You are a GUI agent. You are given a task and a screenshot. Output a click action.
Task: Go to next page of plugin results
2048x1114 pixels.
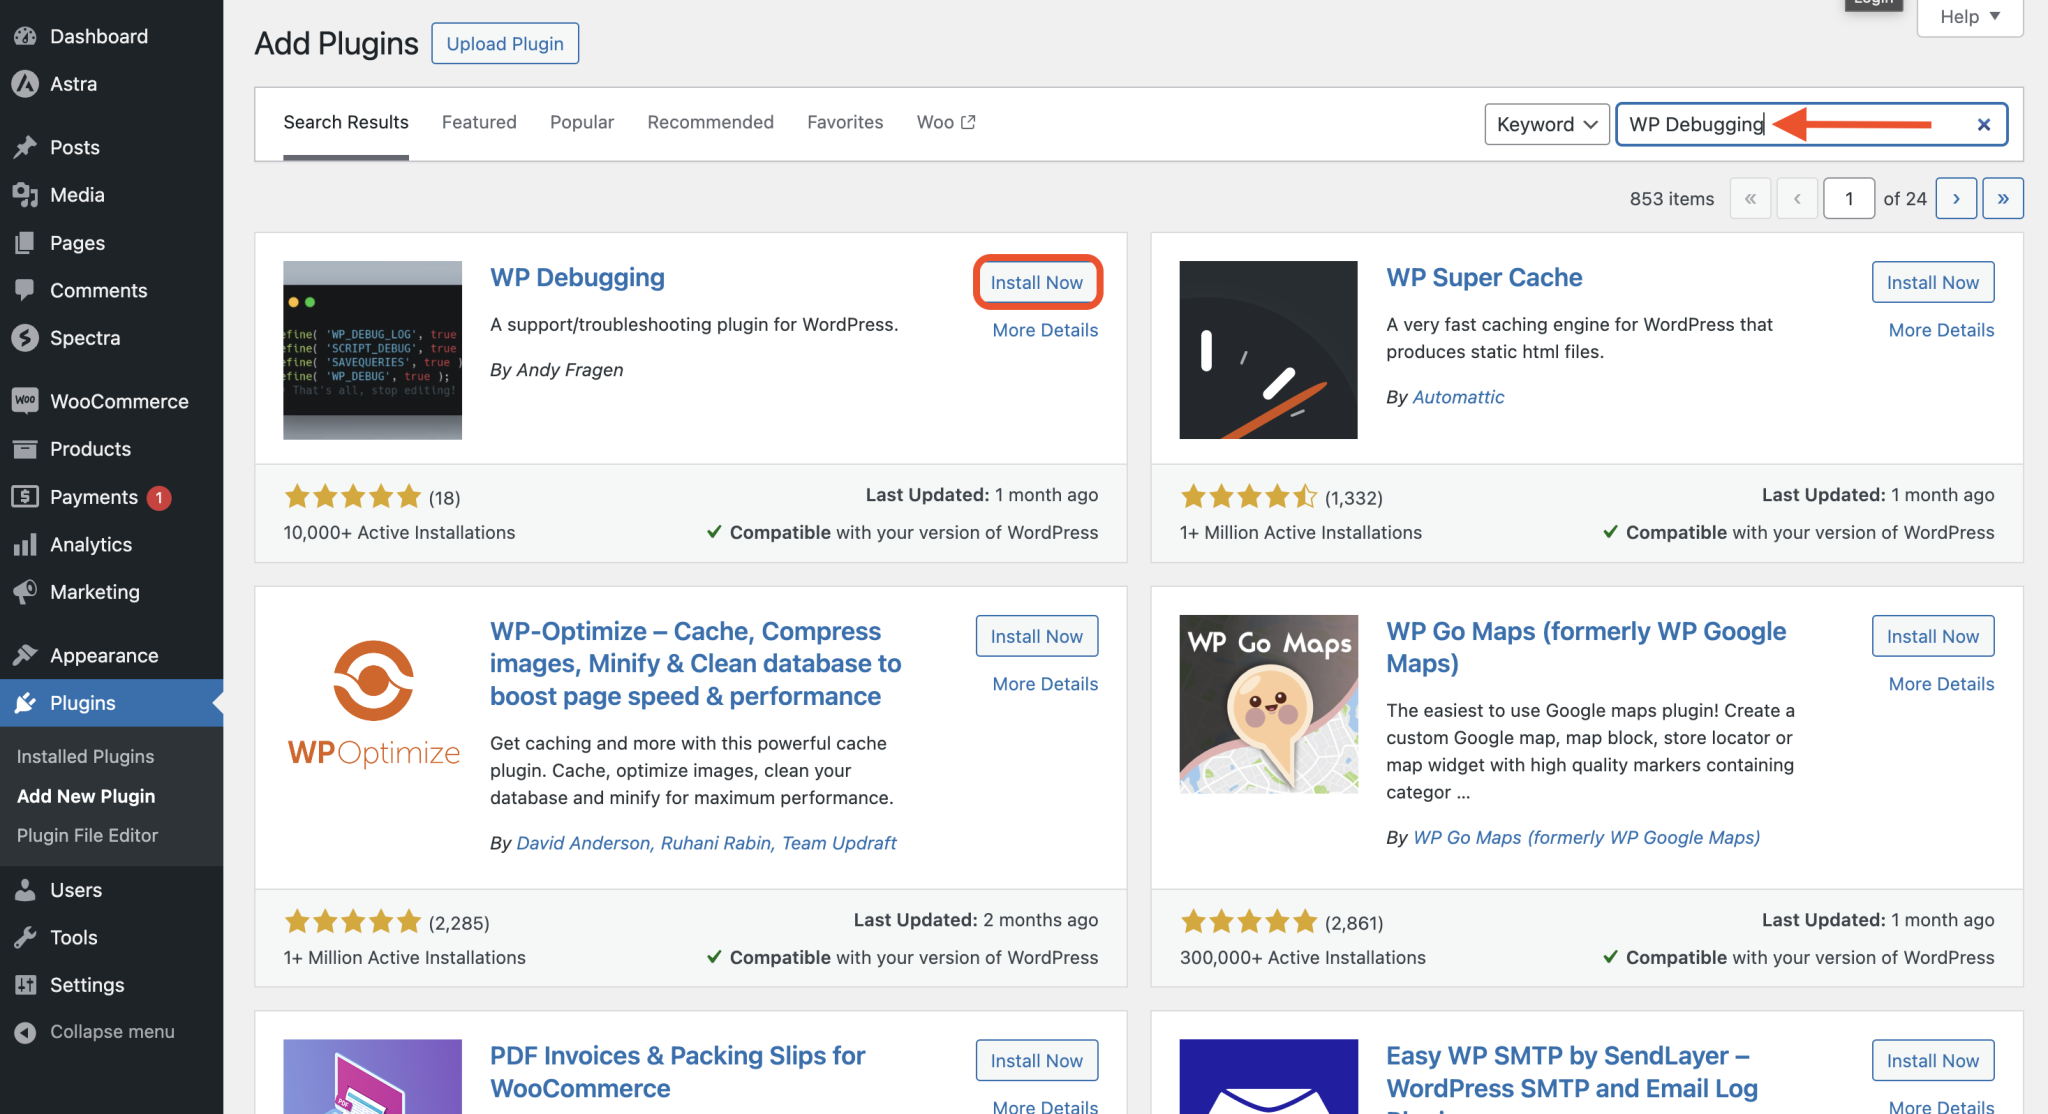(x=1955, y=199)
